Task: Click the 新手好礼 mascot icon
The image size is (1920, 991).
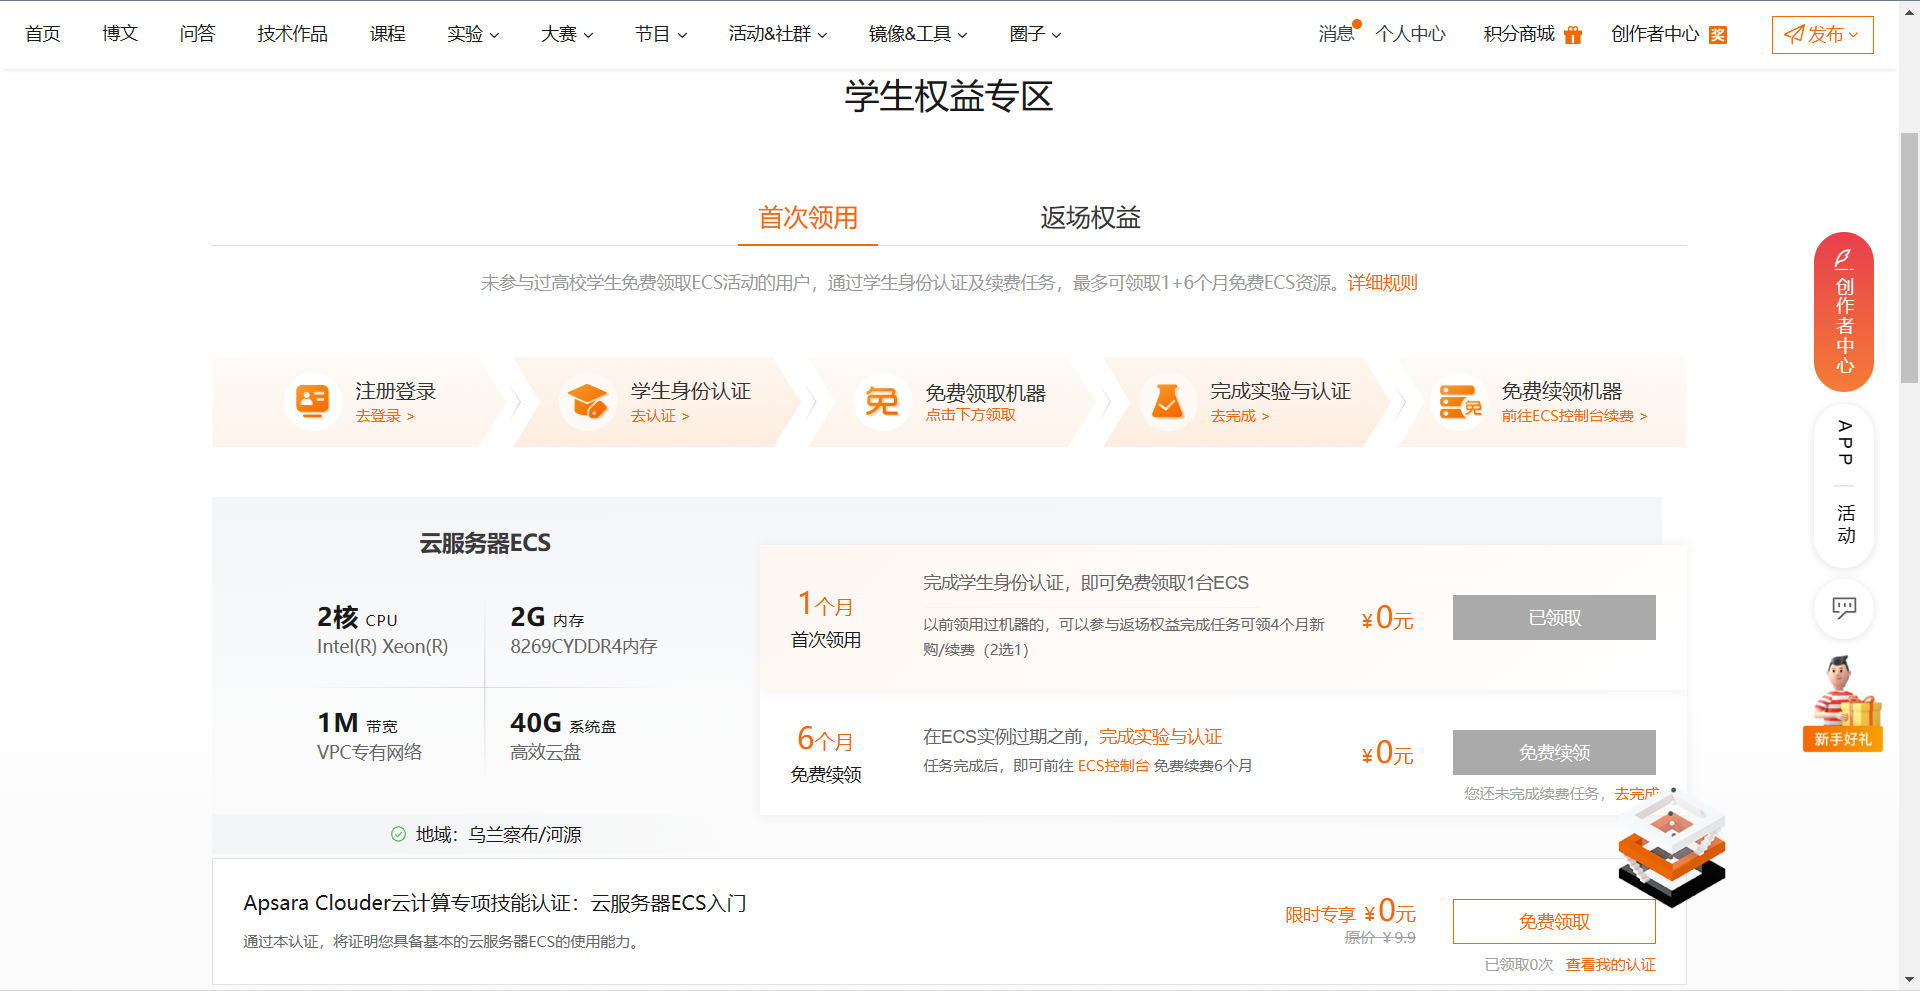Action: point(1843,703)
